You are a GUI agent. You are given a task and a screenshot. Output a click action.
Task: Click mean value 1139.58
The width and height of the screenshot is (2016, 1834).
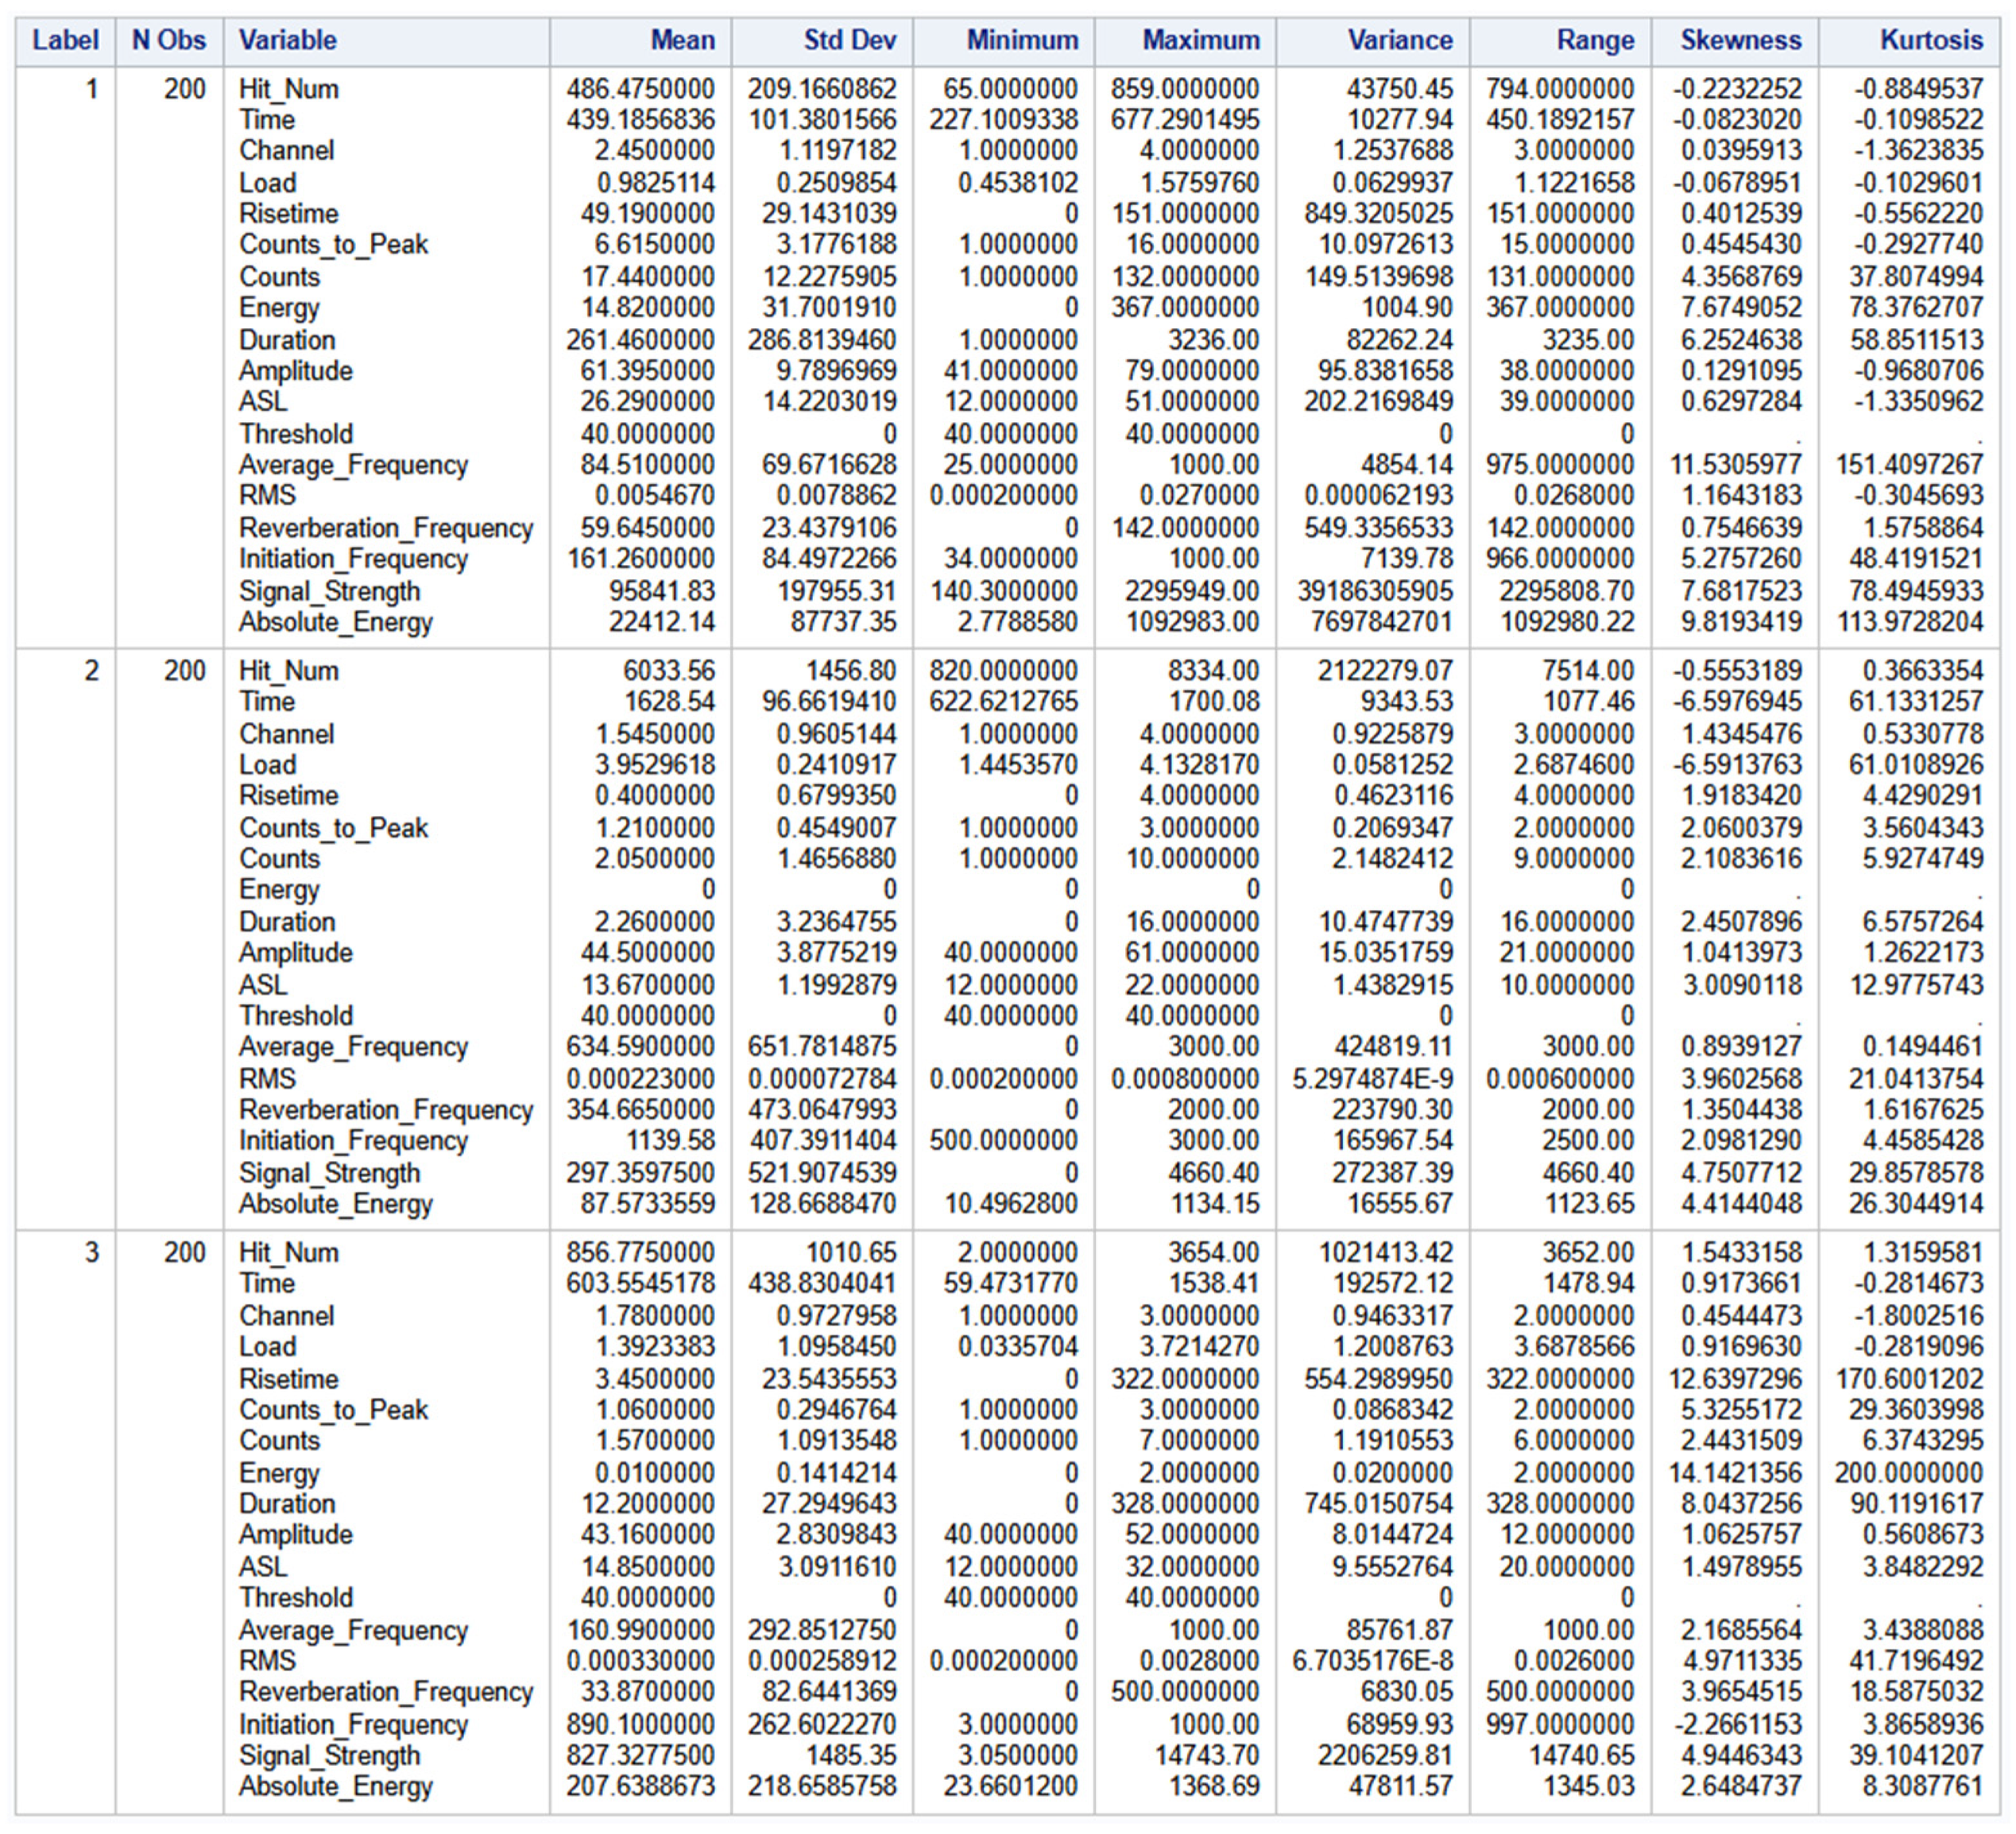pyautogui.click(x=670, y=1141)
